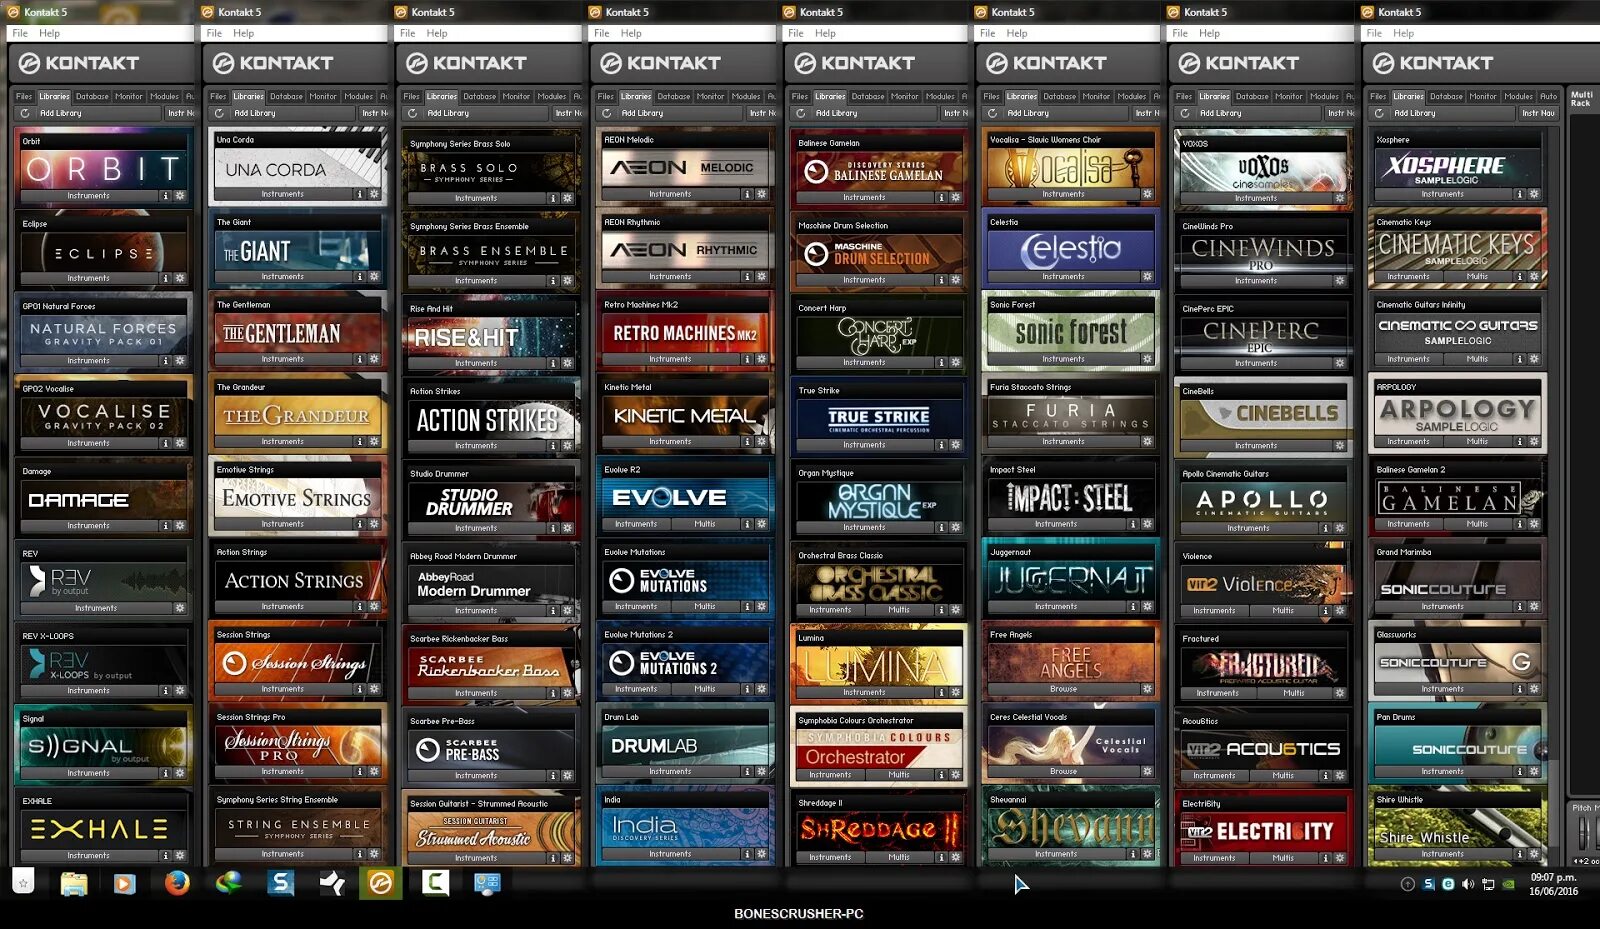The image size is (1600, 929).
Task: Open Modules tab in the AEON Melodic window
Action: pos(746,97)
